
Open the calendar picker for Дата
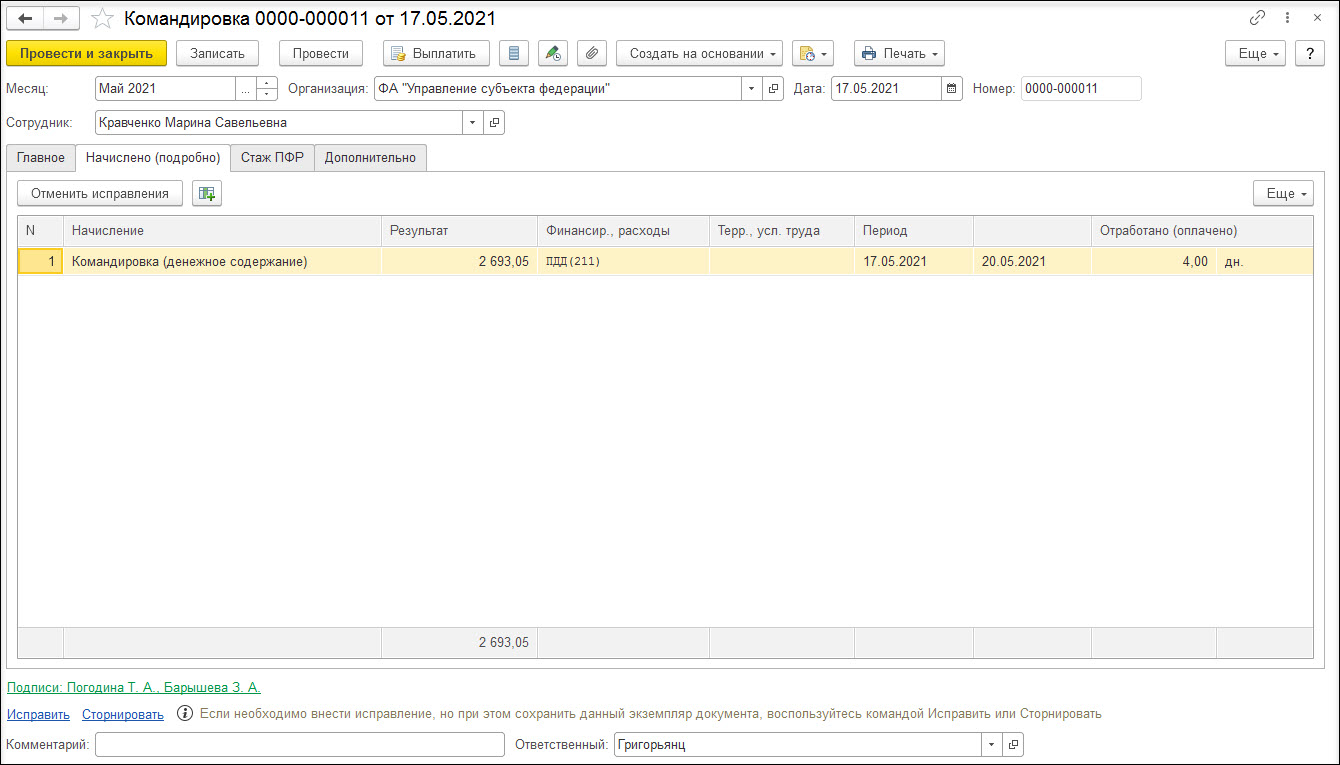(x=952, y=89)
